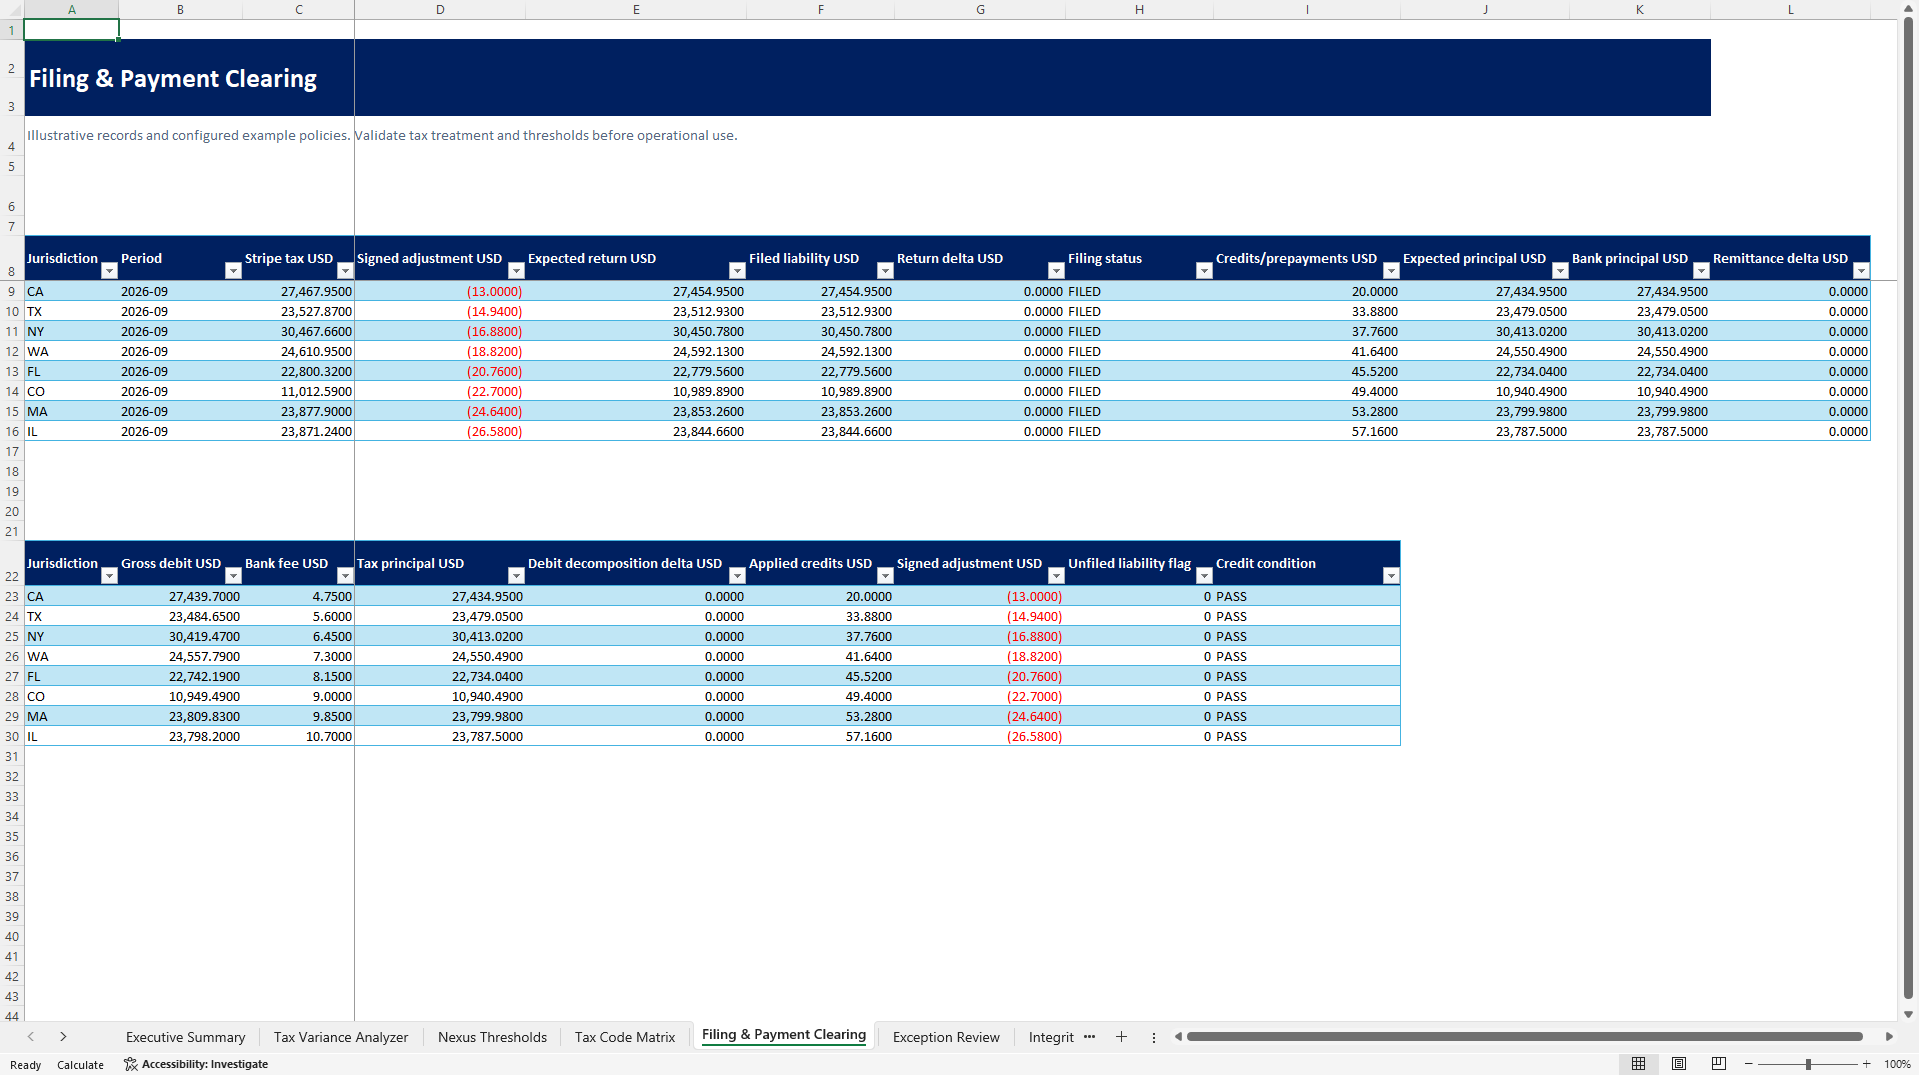Click the horizontal scrollbar thumb
The width and height of the screenshot is (1919, 1075).
coord(1524,1037)
